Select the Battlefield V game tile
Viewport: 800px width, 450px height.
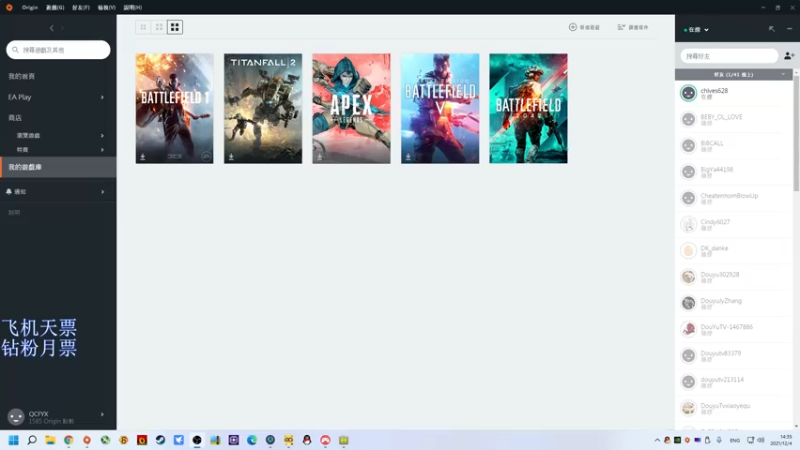click(440, 109)
